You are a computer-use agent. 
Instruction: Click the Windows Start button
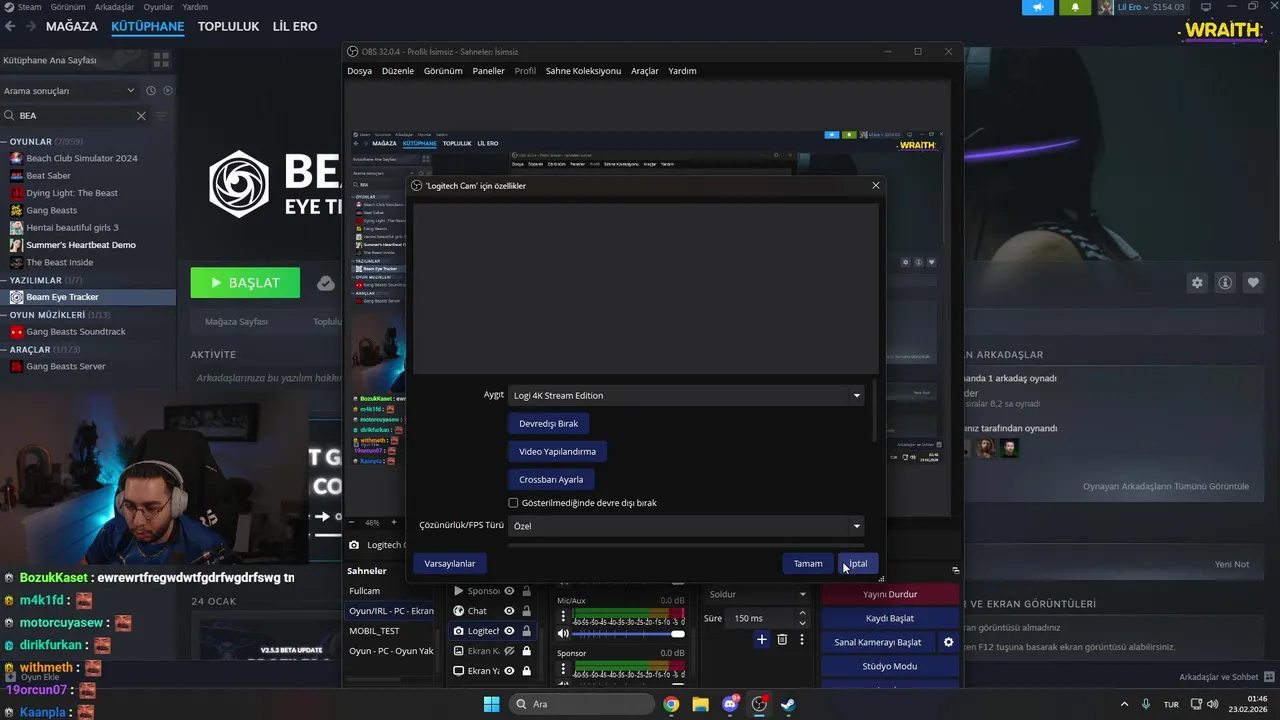pos(491,704)
